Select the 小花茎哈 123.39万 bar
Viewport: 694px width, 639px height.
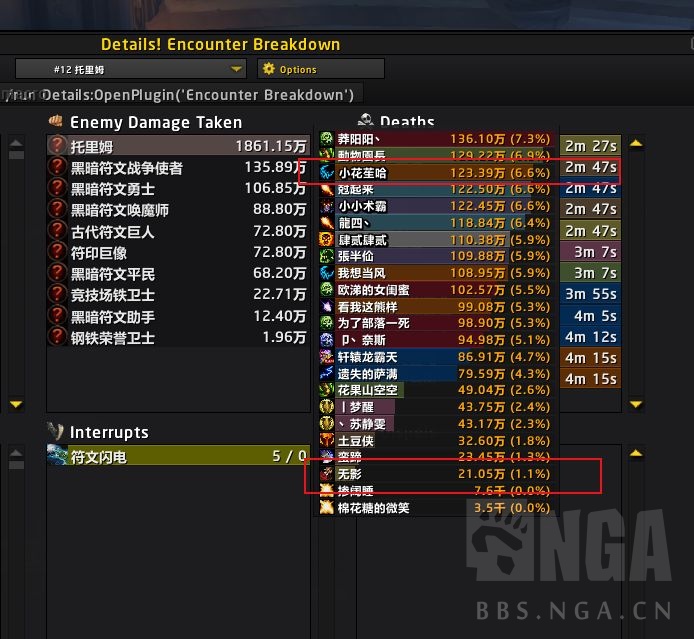(438, 173)
